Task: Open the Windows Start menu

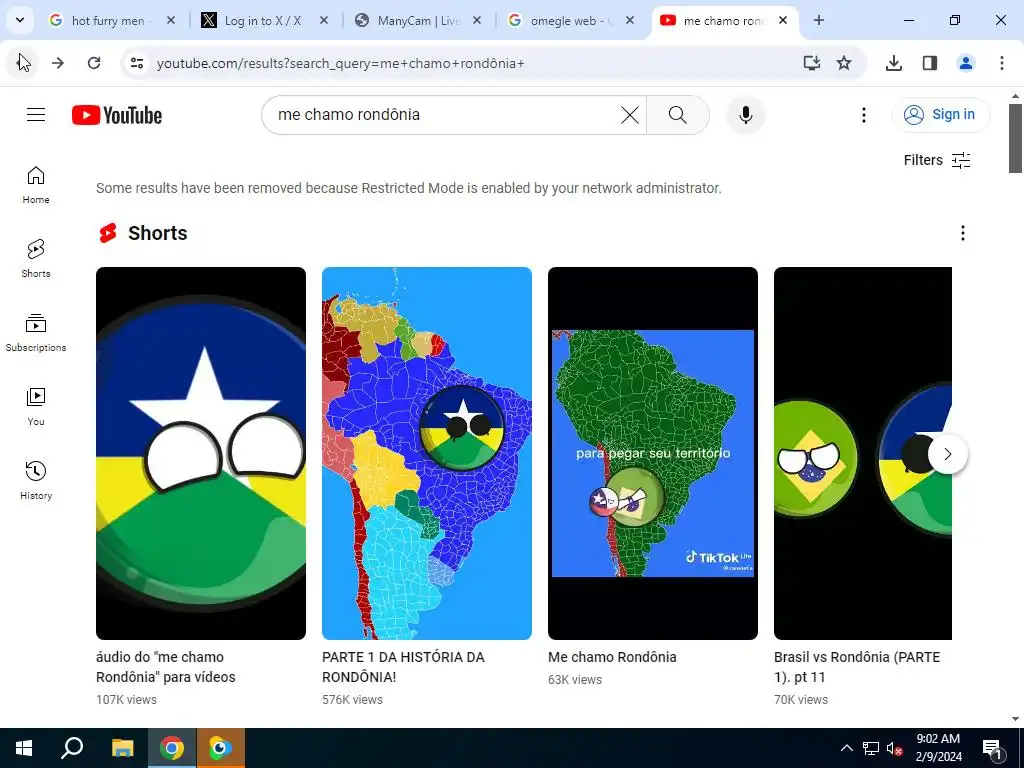Action: coord(24,748)
